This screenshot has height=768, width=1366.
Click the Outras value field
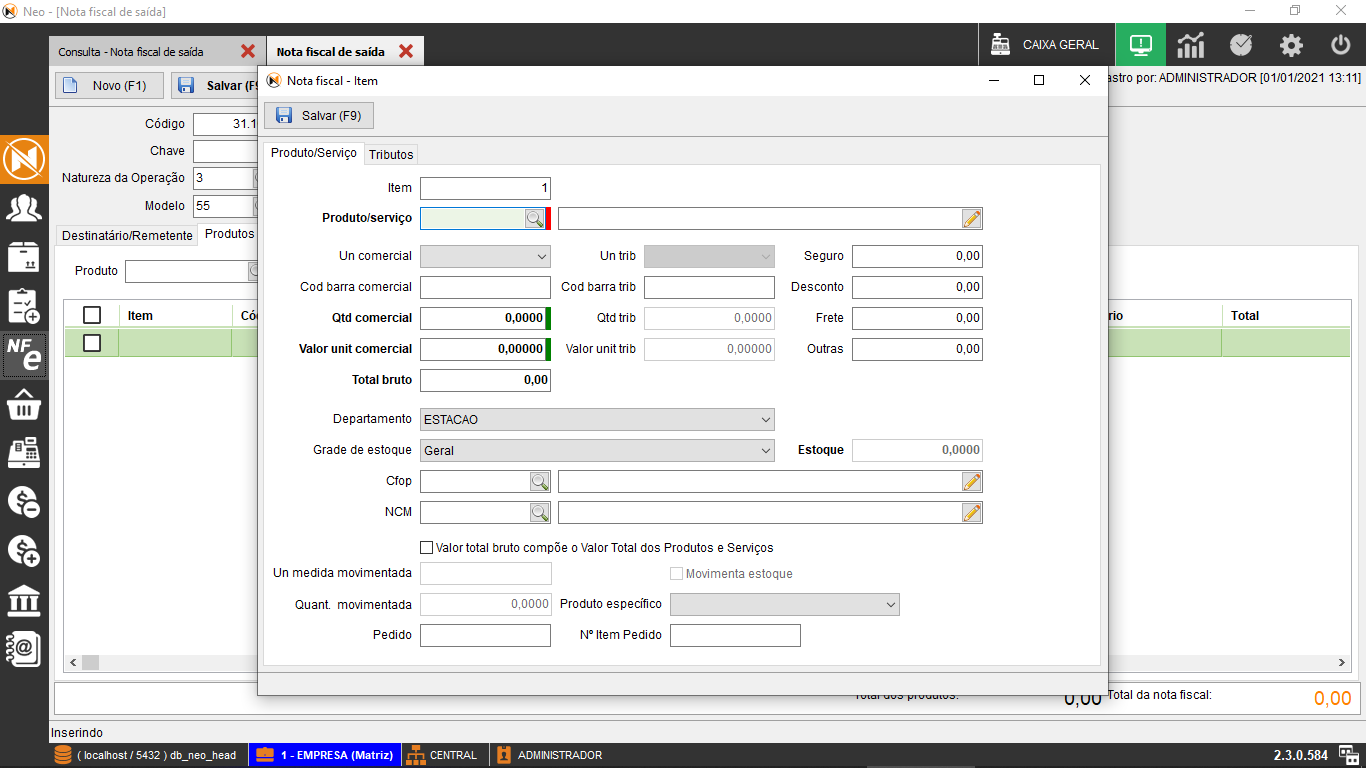point(917,349)
